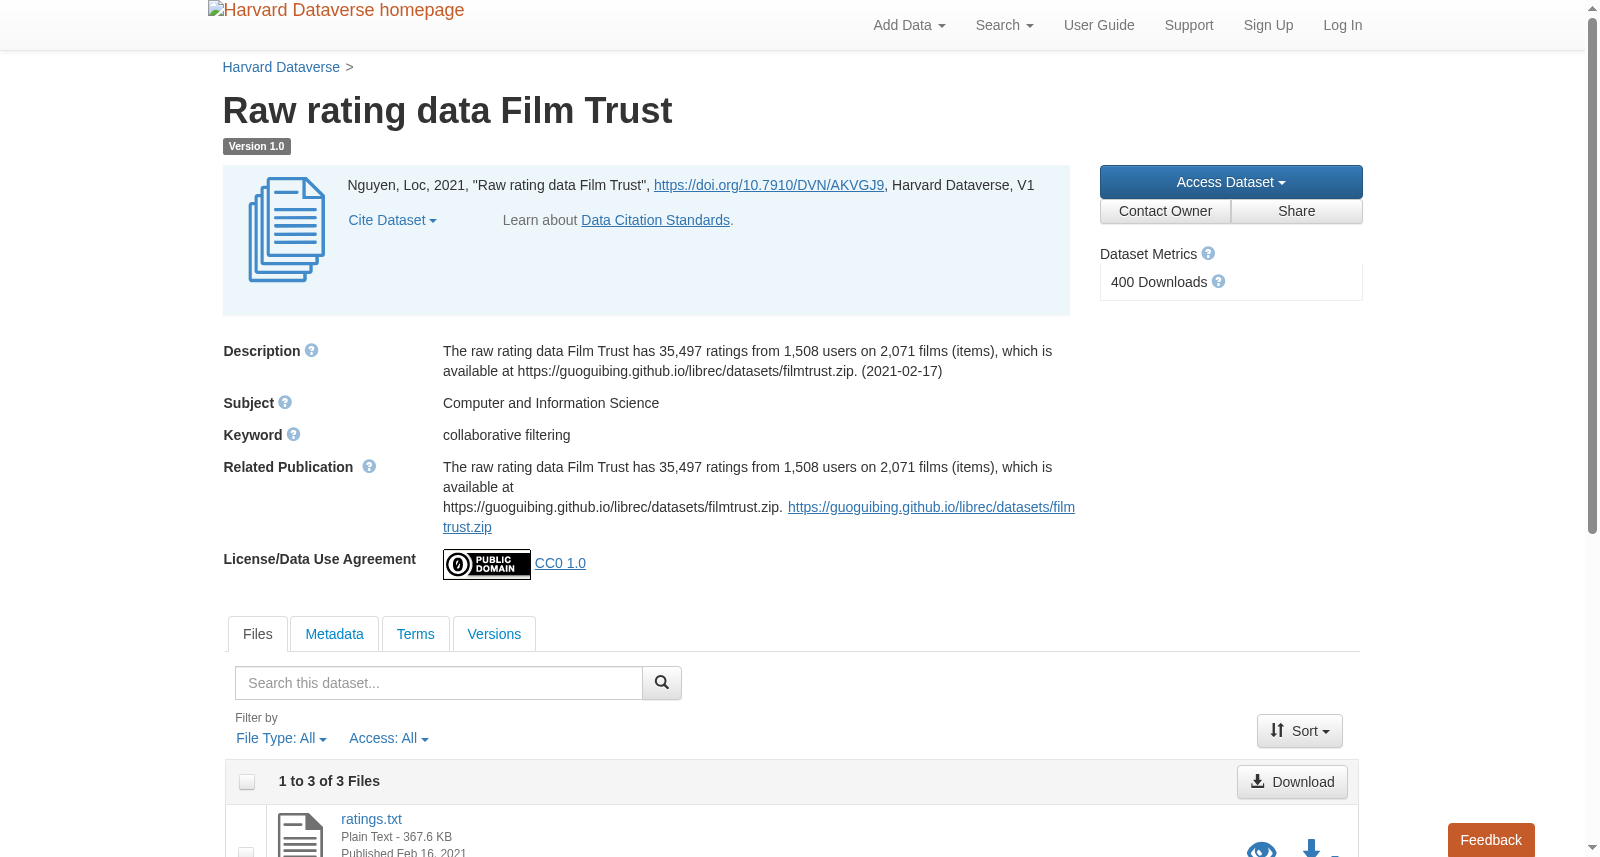Click the Search this dataset input field
Screen dimensions: 1600x857
click(439, 683)
